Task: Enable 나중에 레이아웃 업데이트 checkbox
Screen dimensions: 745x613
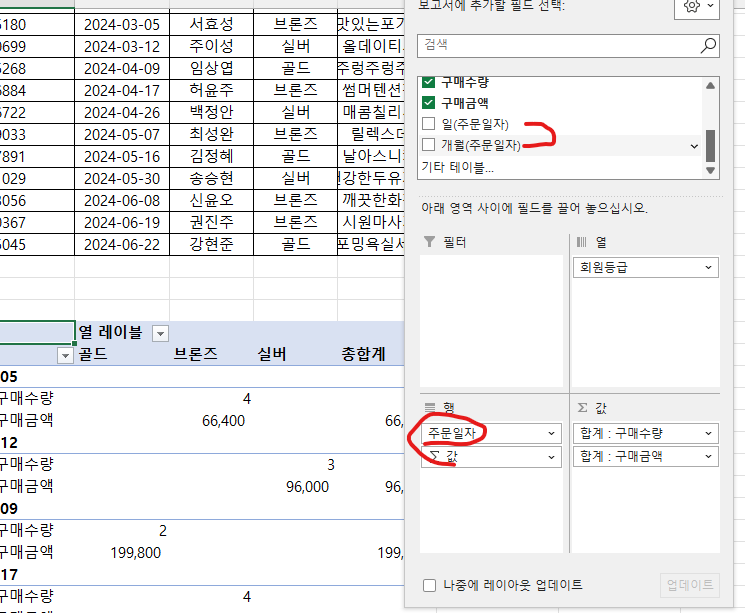Action: [429, 585]
